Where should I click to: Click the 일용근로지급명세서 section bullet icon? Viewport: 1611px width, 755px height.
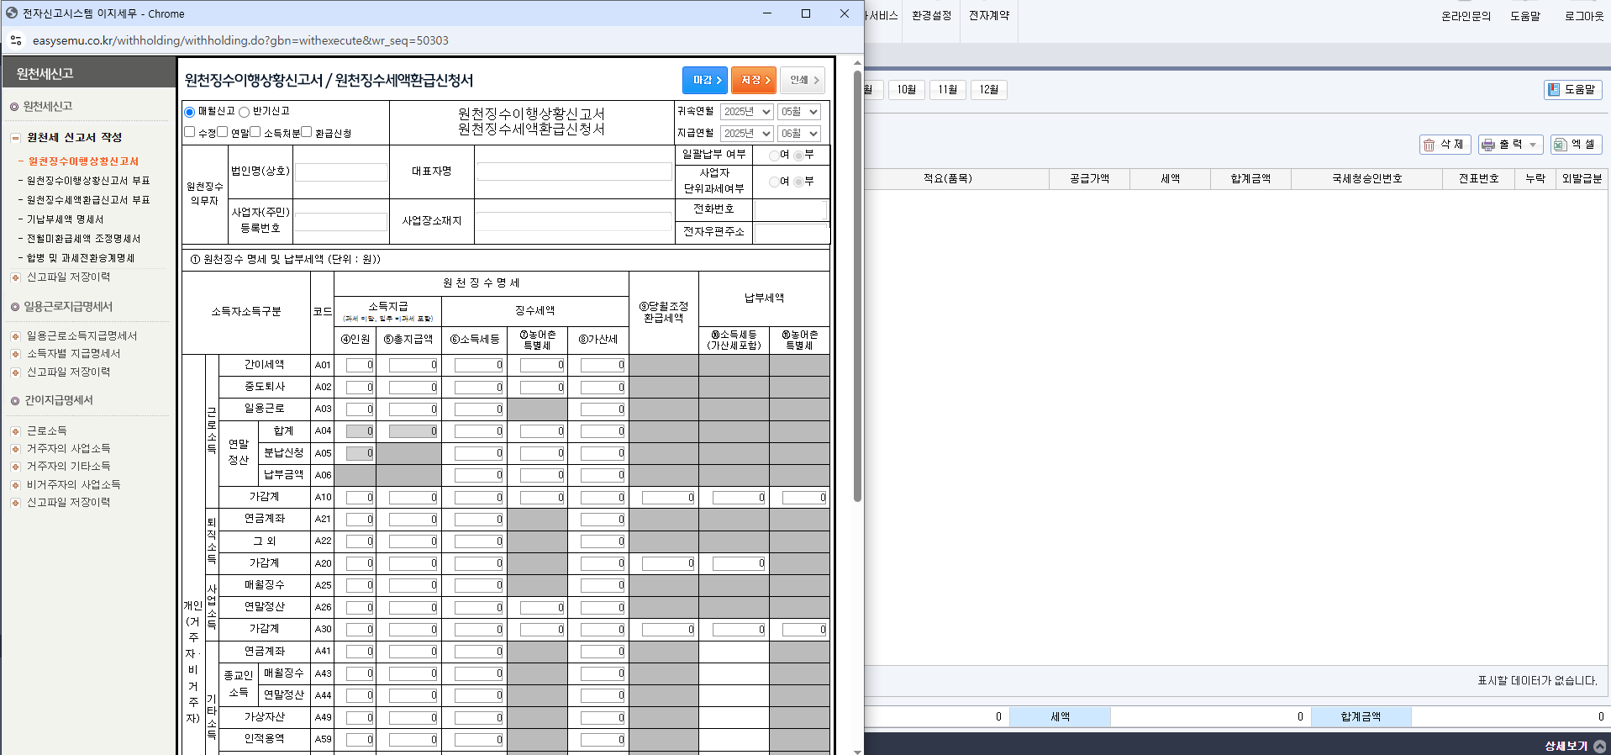(14, 307)
